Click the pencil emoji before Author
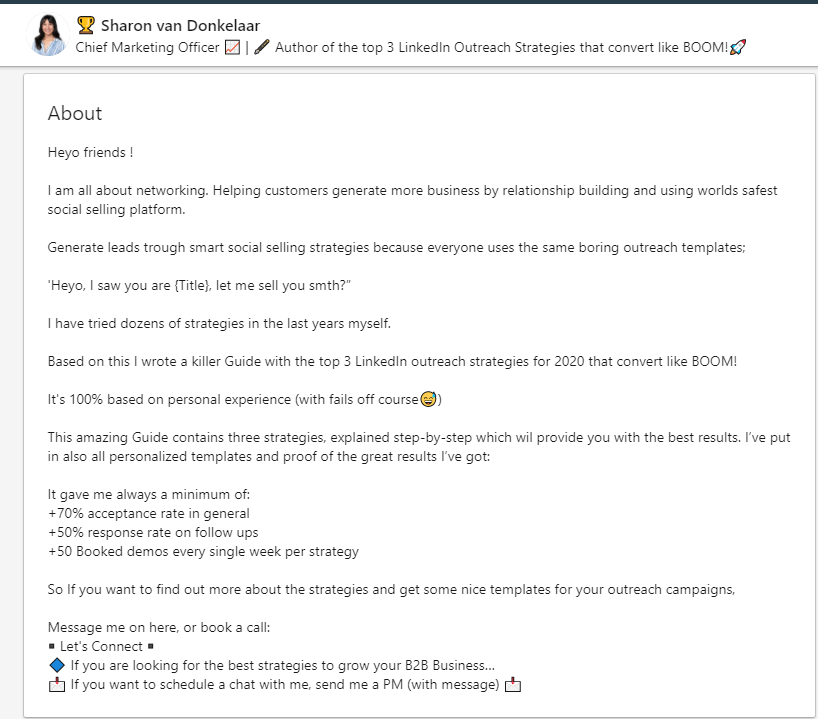 click(x=262, y=47)
